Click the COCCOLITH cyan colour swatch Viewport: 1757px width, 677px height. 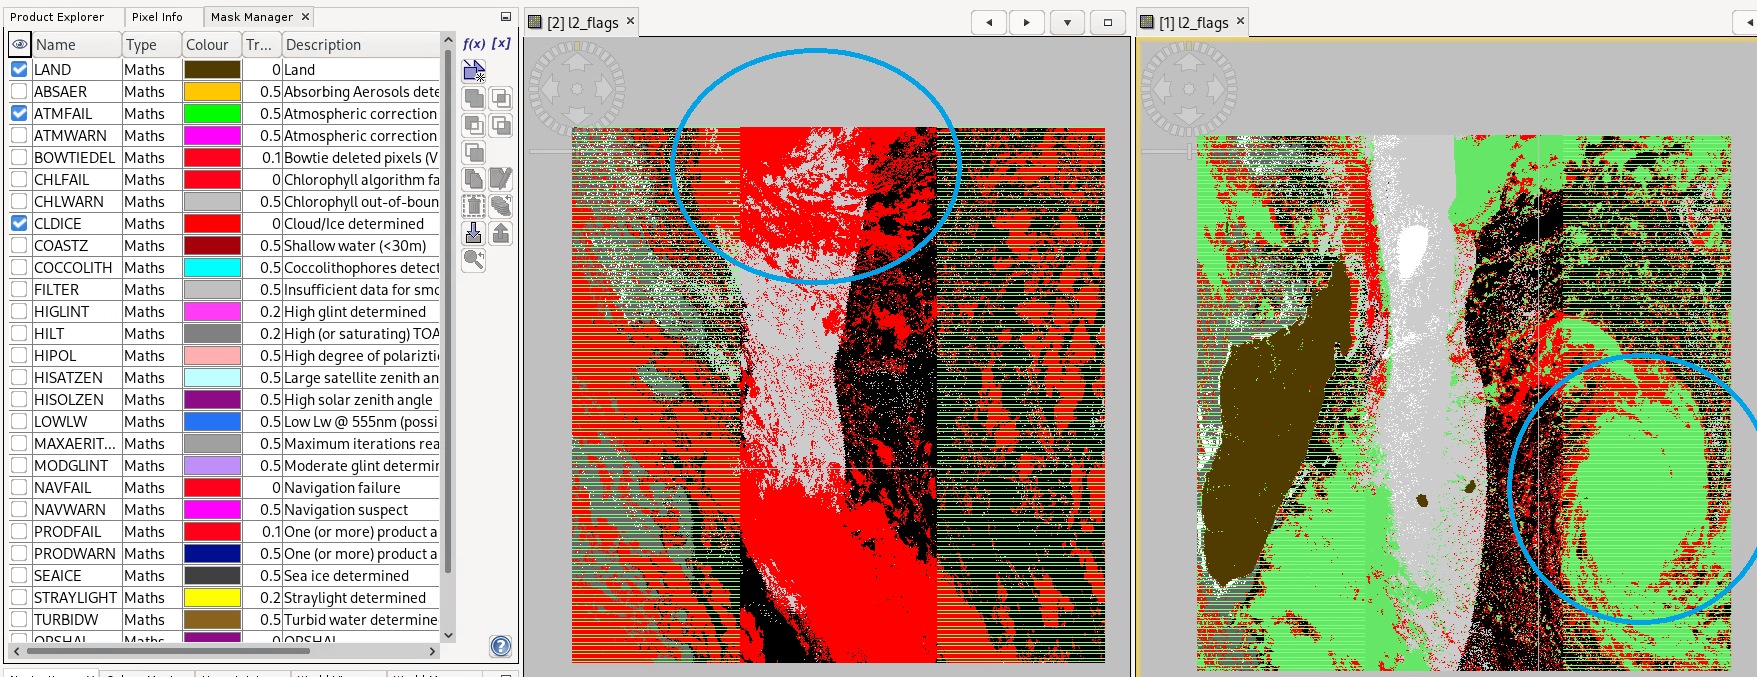(212, 268)
